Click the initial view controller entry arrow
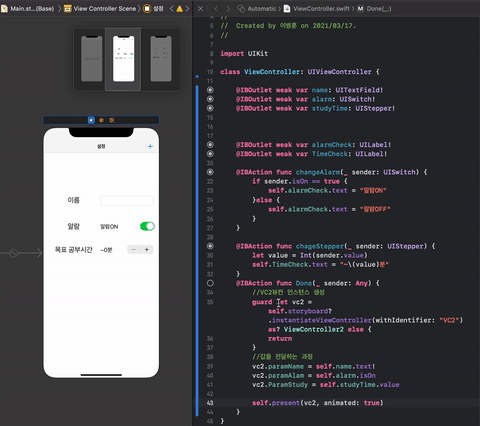480x426 pixels. pyautogui.click(x=21, y=253)
